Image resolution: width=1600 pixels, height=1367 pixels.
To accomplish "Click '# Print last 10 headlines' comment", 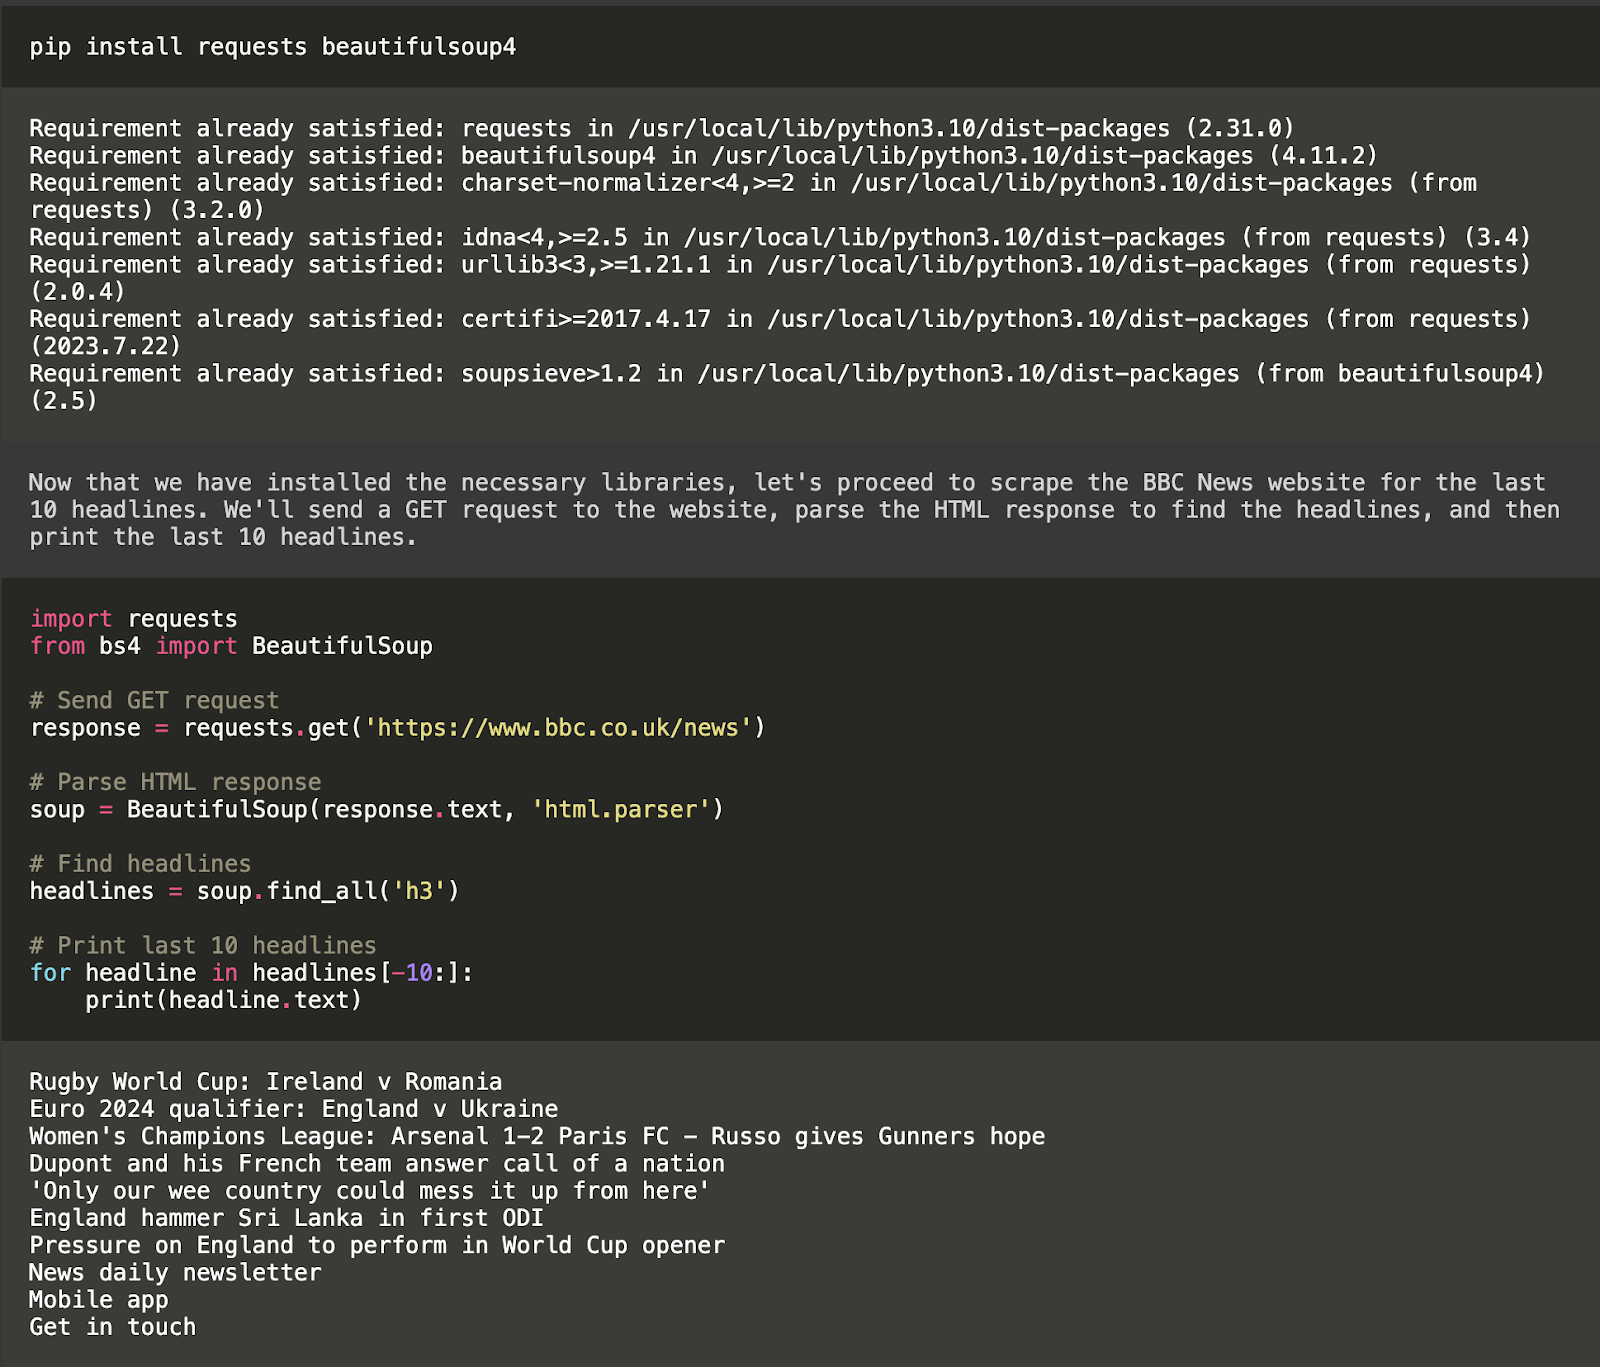I will pyautogui.click(x=203, y=946).
